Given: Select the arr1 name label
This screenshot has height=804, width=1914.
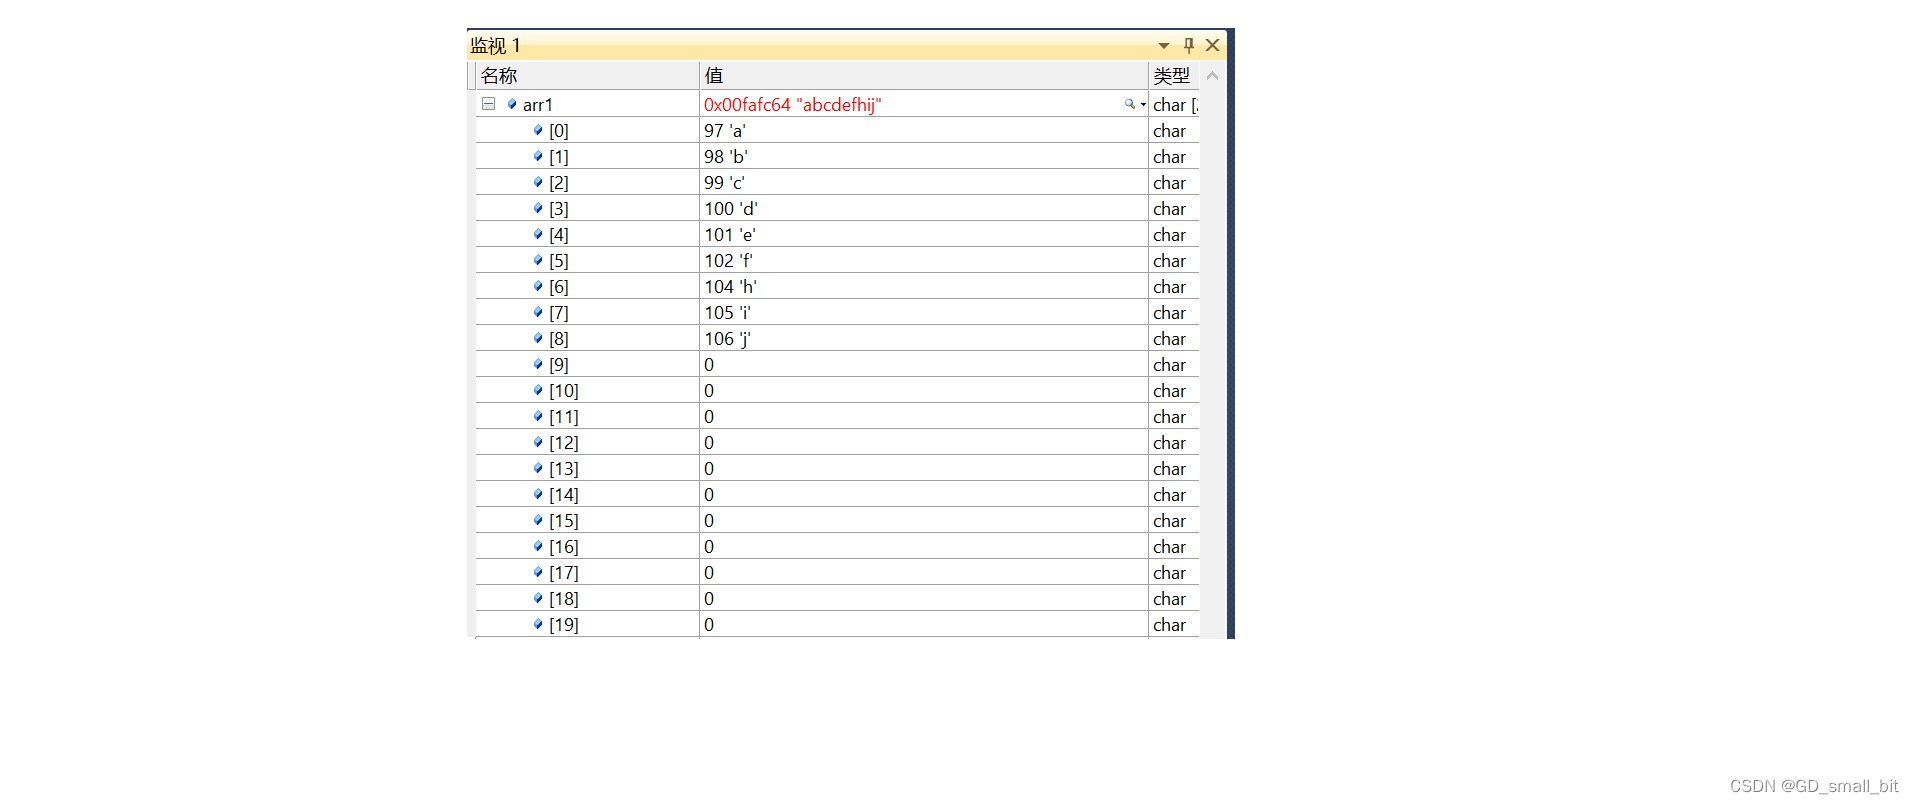Looking at the screenshot, I should tap(538, 105).
